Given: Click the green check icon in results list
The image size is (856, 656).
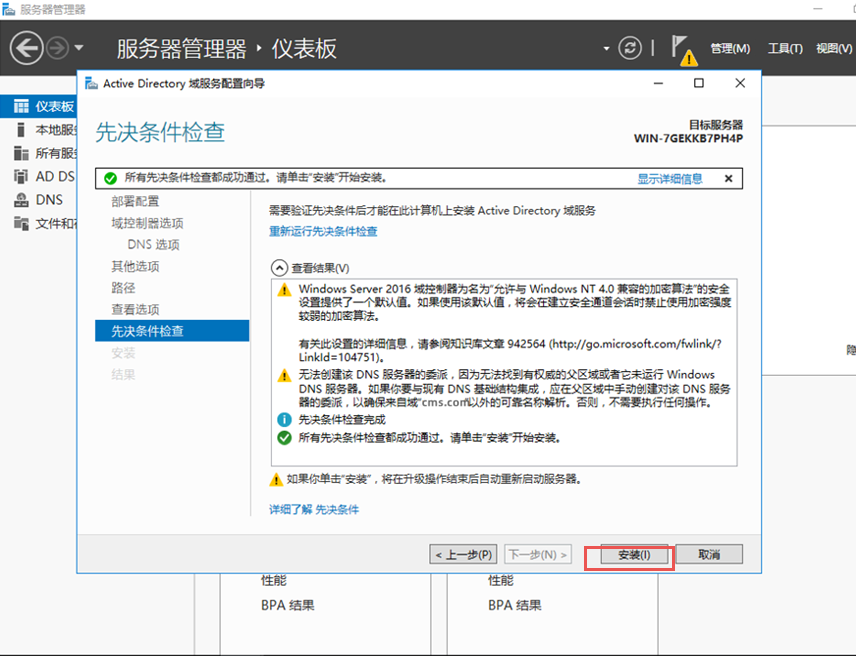Looking at the screenshot, I should click(284, 438).
